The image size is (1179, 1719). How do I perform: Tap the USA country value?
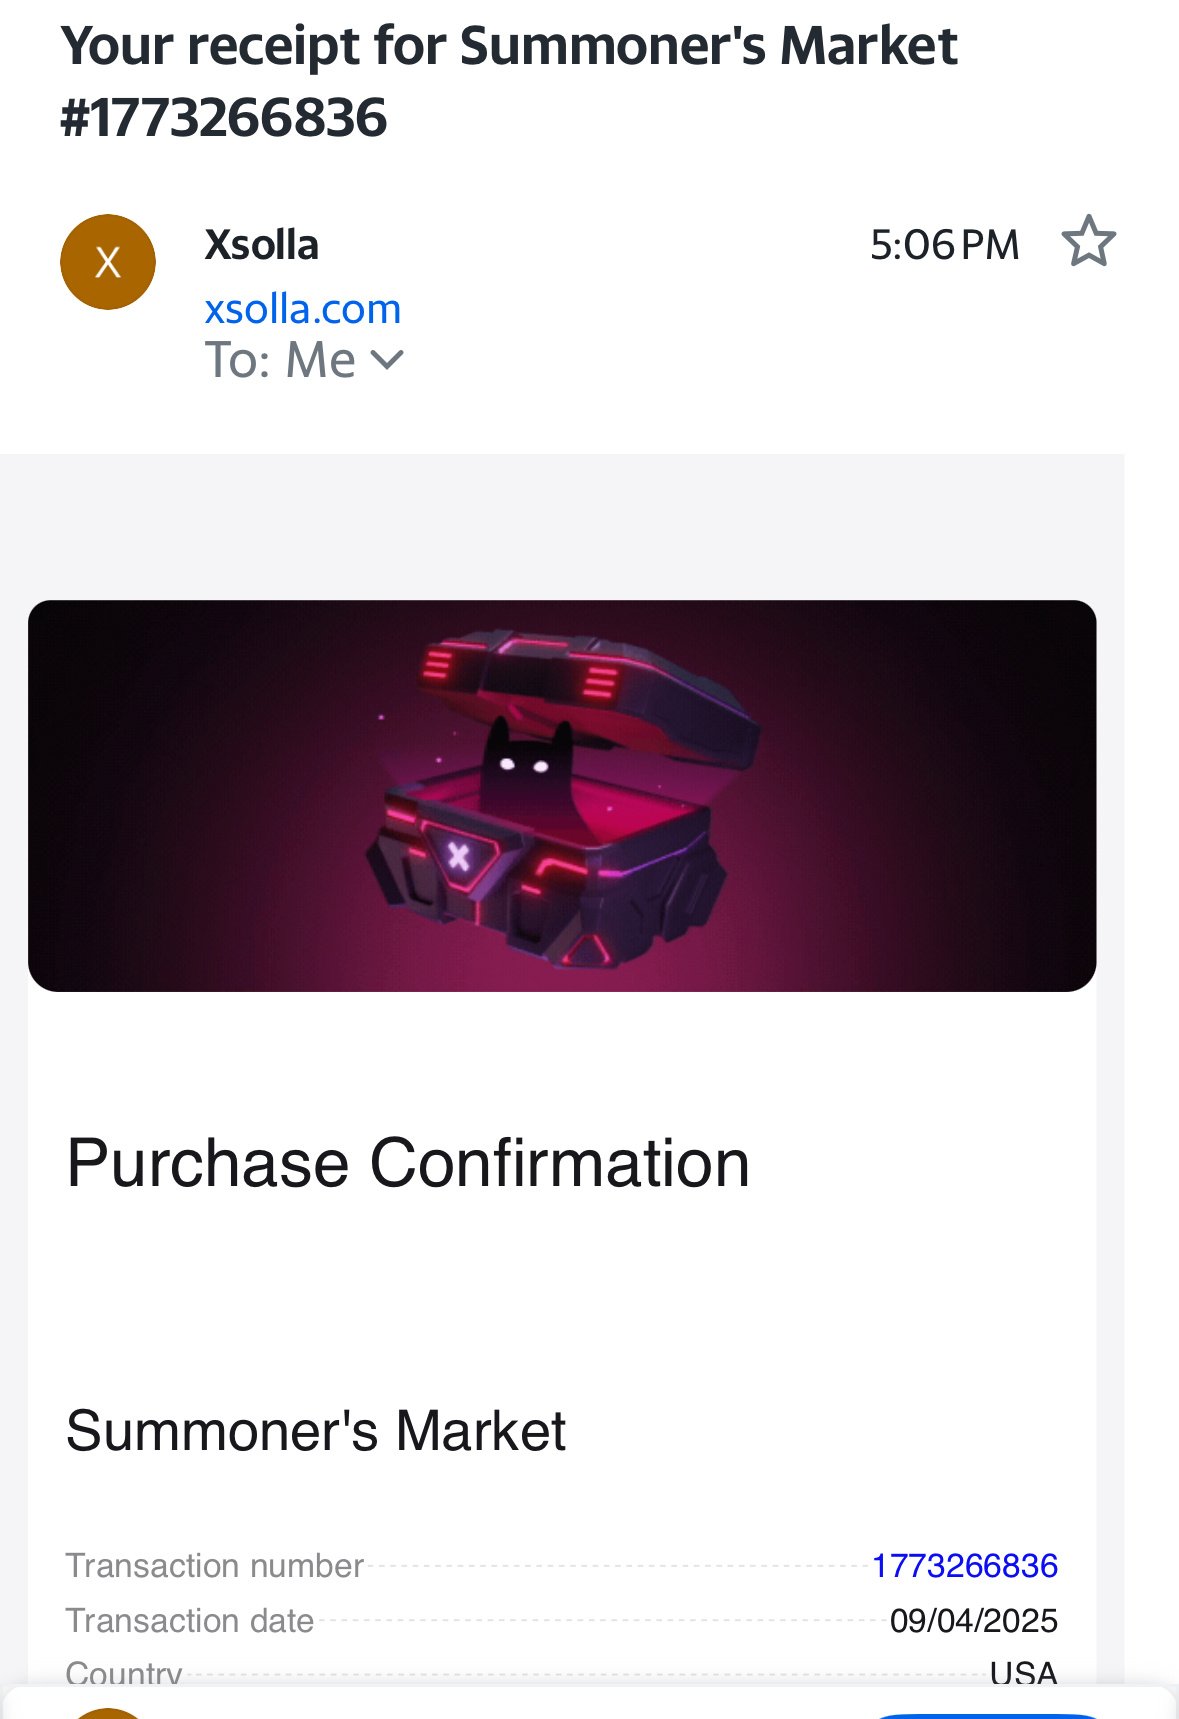[1023, 1672]
